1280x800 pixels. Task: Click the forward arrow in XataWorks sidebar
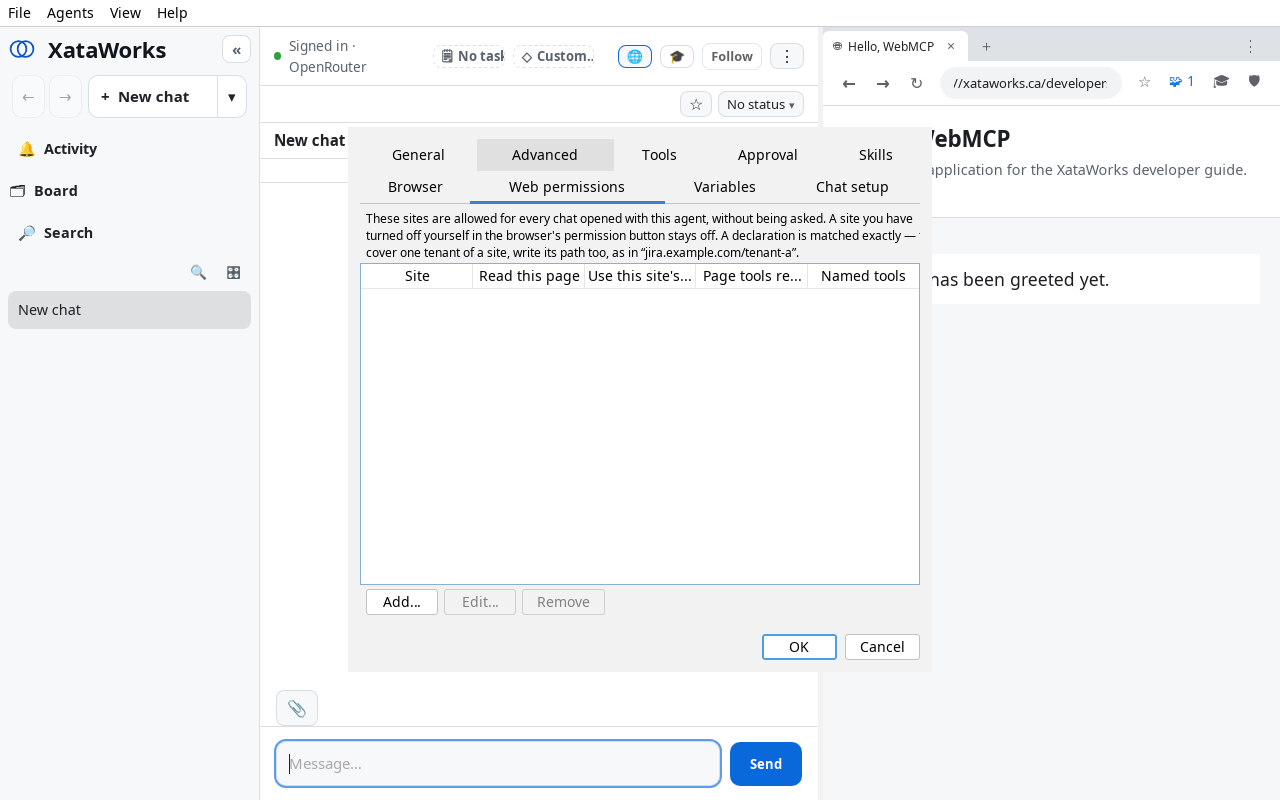pos(65,97)
